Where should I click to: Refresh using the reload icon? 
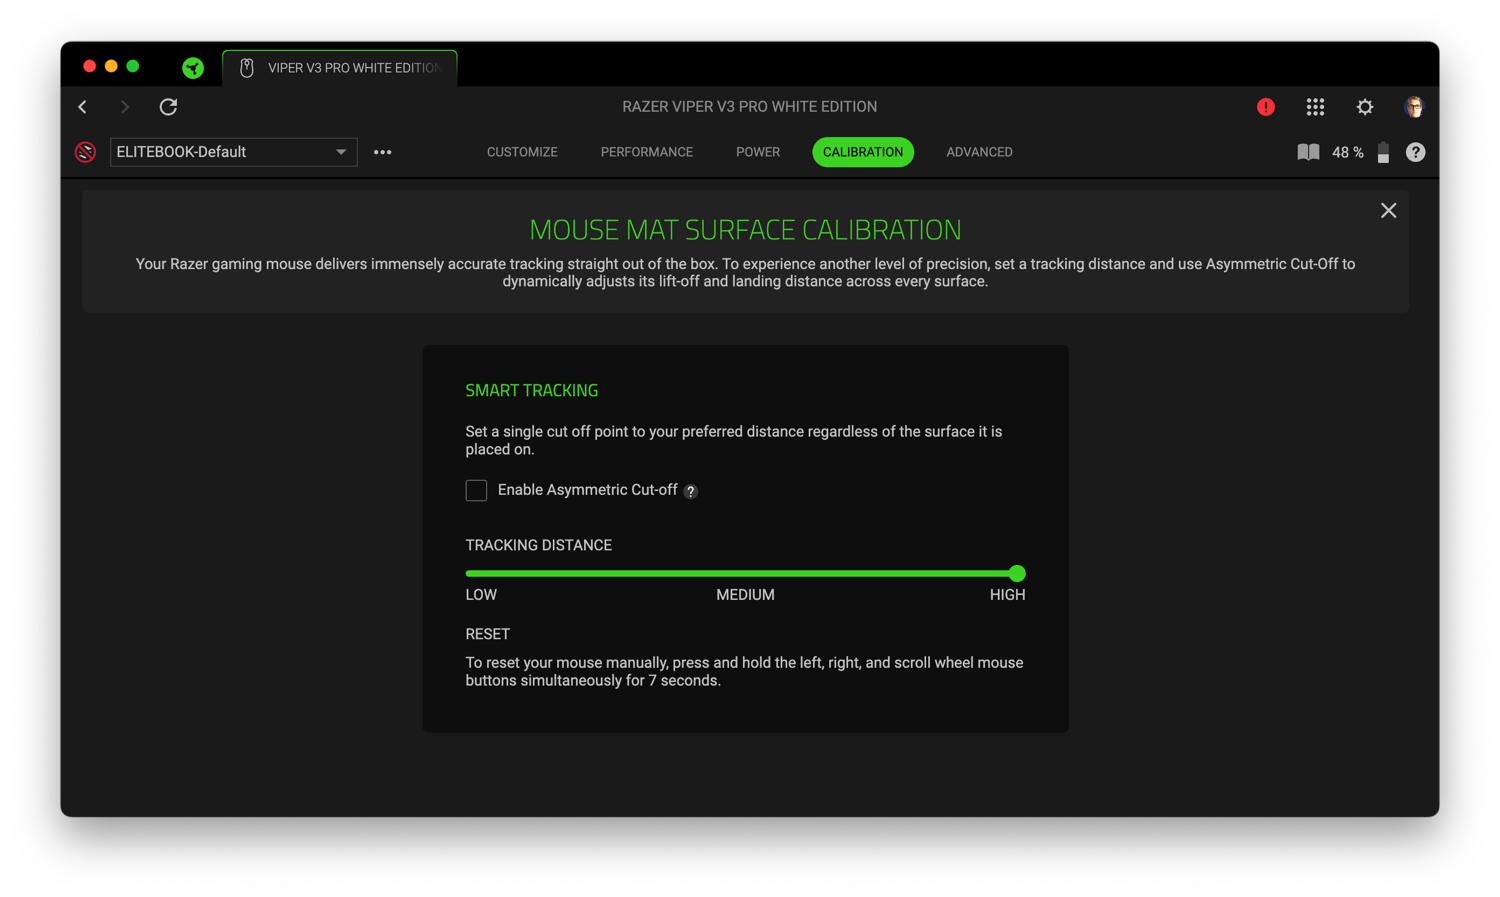(168, 107)
